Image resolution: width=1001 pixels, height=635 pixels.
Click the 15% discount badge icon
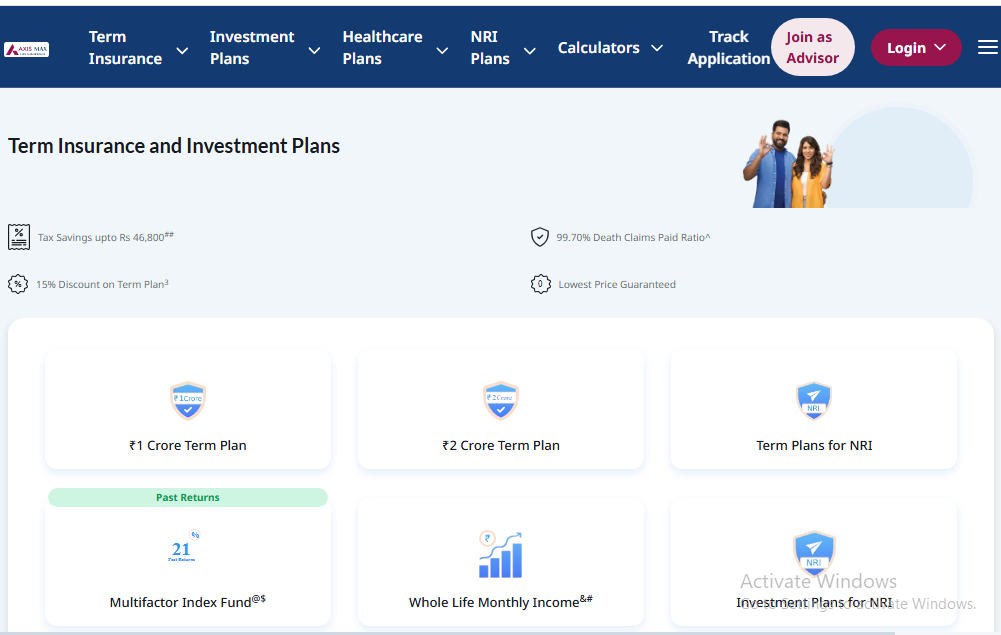(x=18, y=284)
